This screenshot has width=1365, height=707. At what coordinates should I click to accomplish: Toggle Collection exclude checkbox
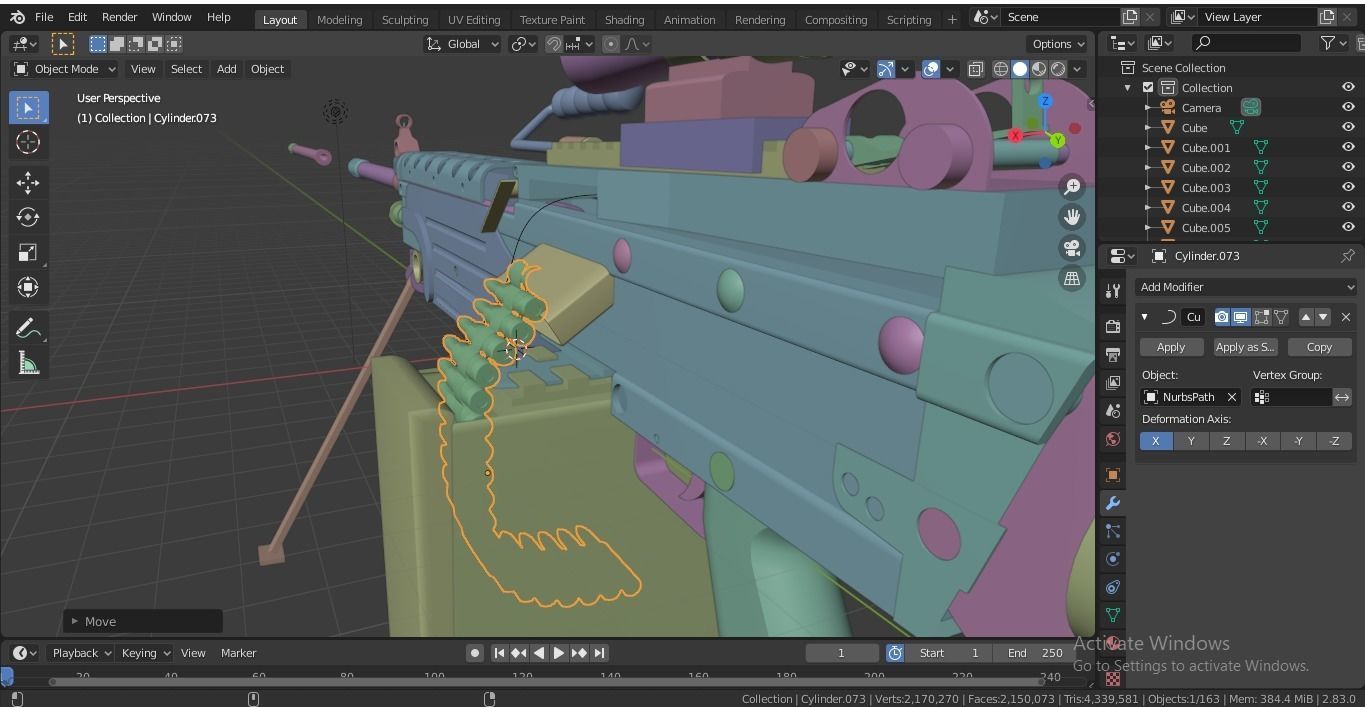[x=1148, y=88]
